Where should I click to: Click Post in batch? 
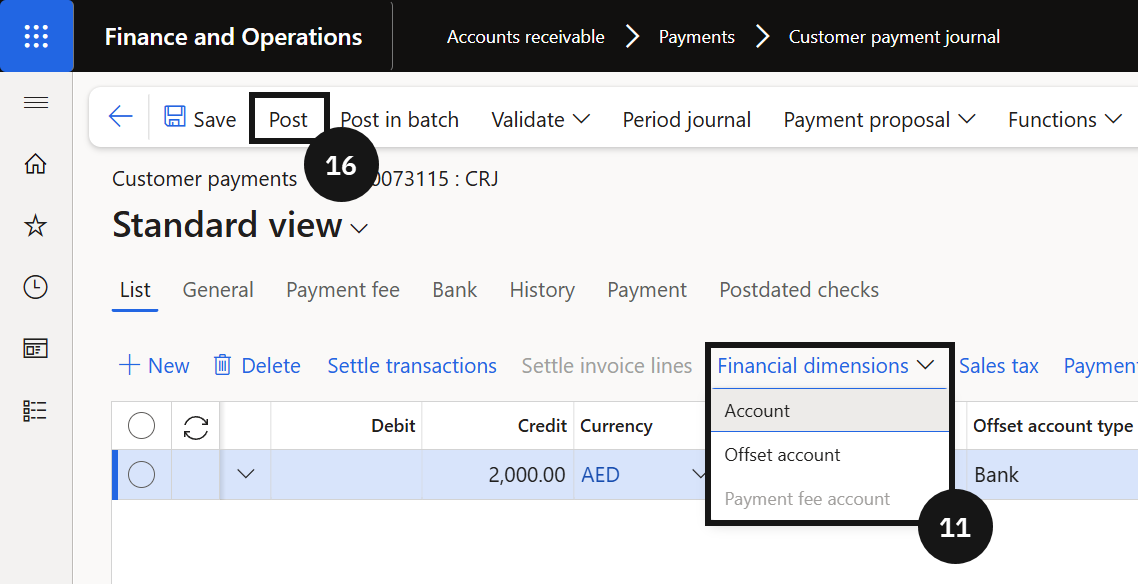click(x=400, y=120)
